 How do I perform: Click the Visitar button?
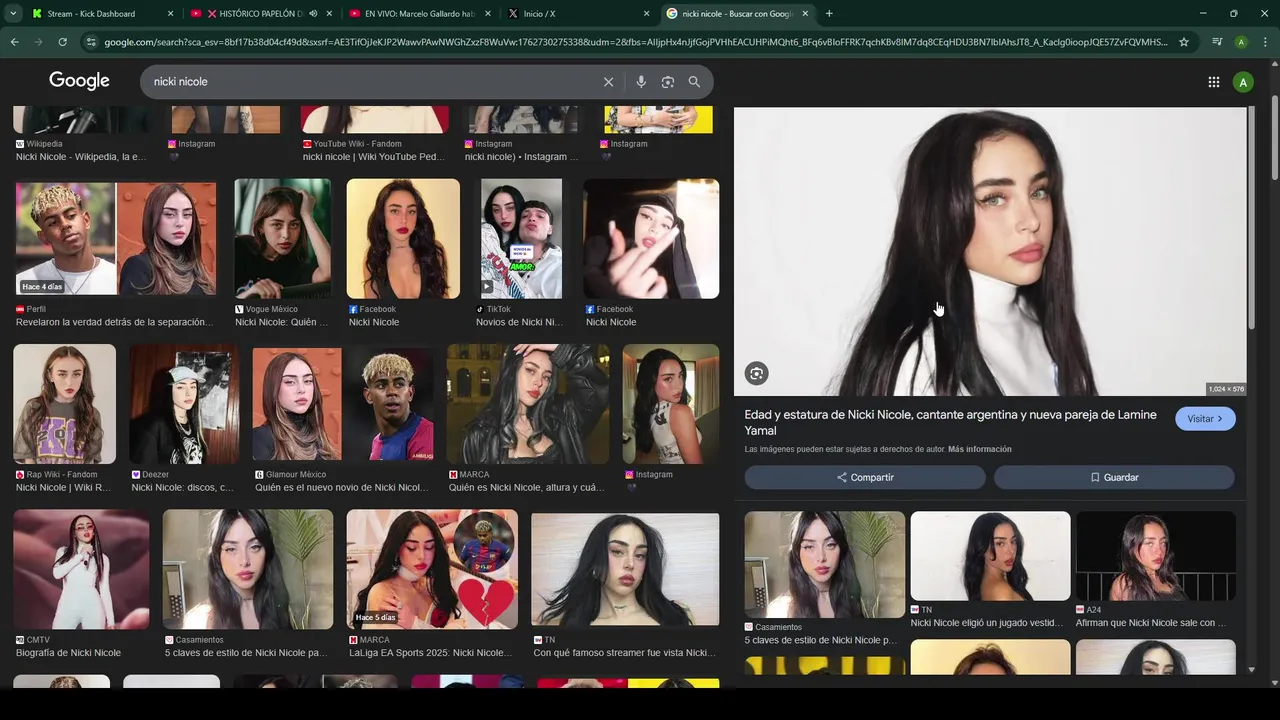tap(1205, 419)
